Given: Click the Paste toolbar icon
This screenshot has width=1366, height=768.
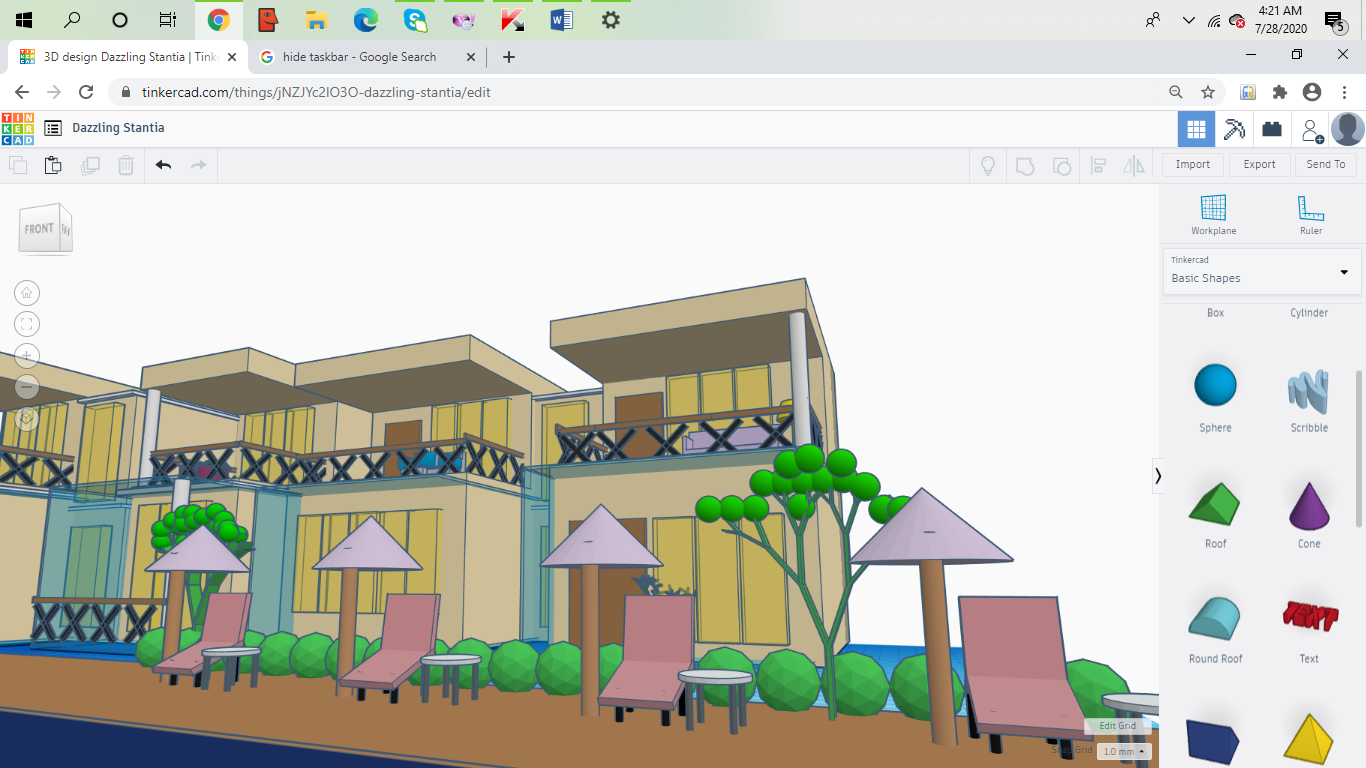Looking at the screenshot, I should click(x=53, y=165).
